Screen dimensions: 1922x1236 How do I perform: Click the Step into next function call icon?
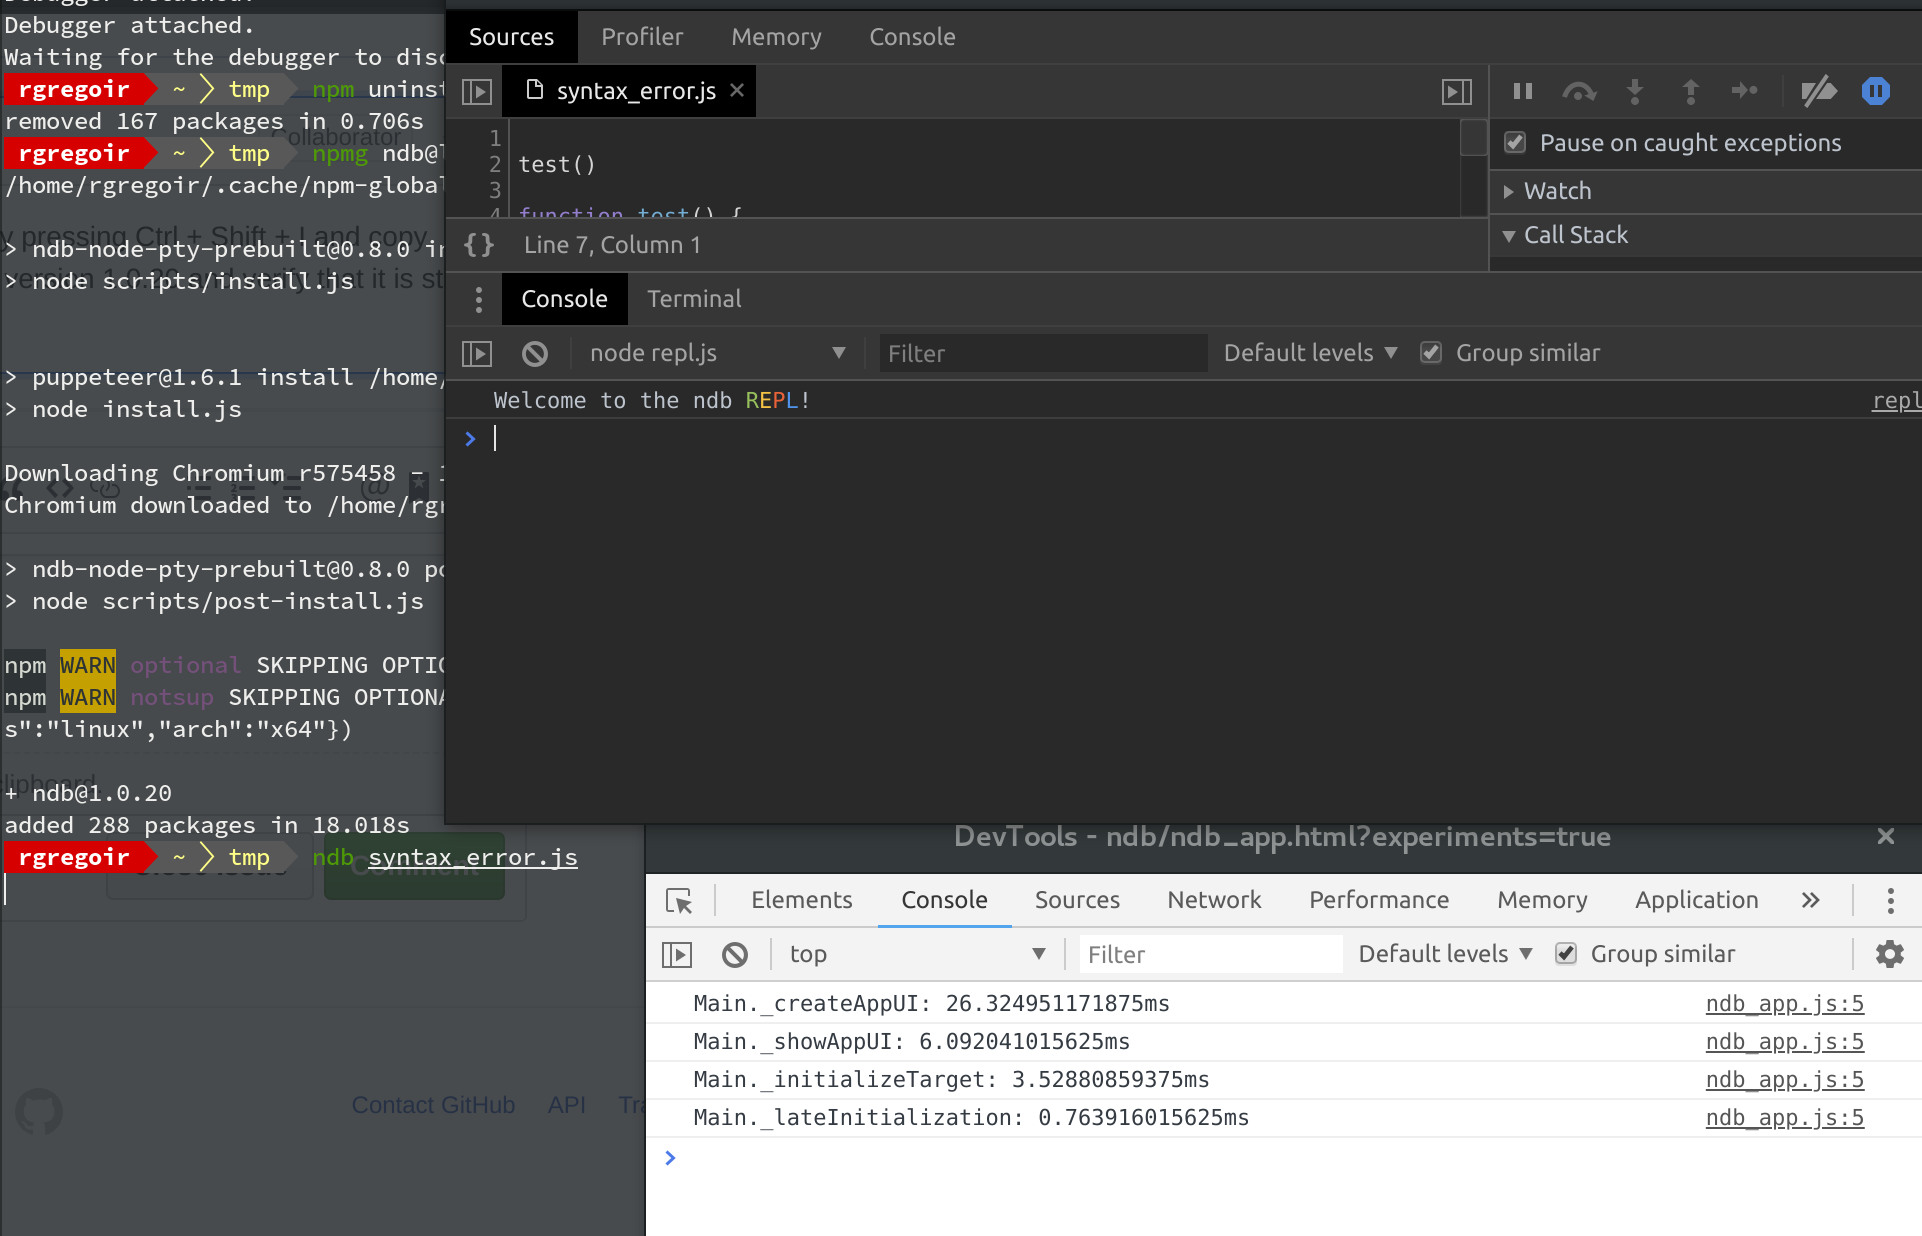pos(1634,91)
